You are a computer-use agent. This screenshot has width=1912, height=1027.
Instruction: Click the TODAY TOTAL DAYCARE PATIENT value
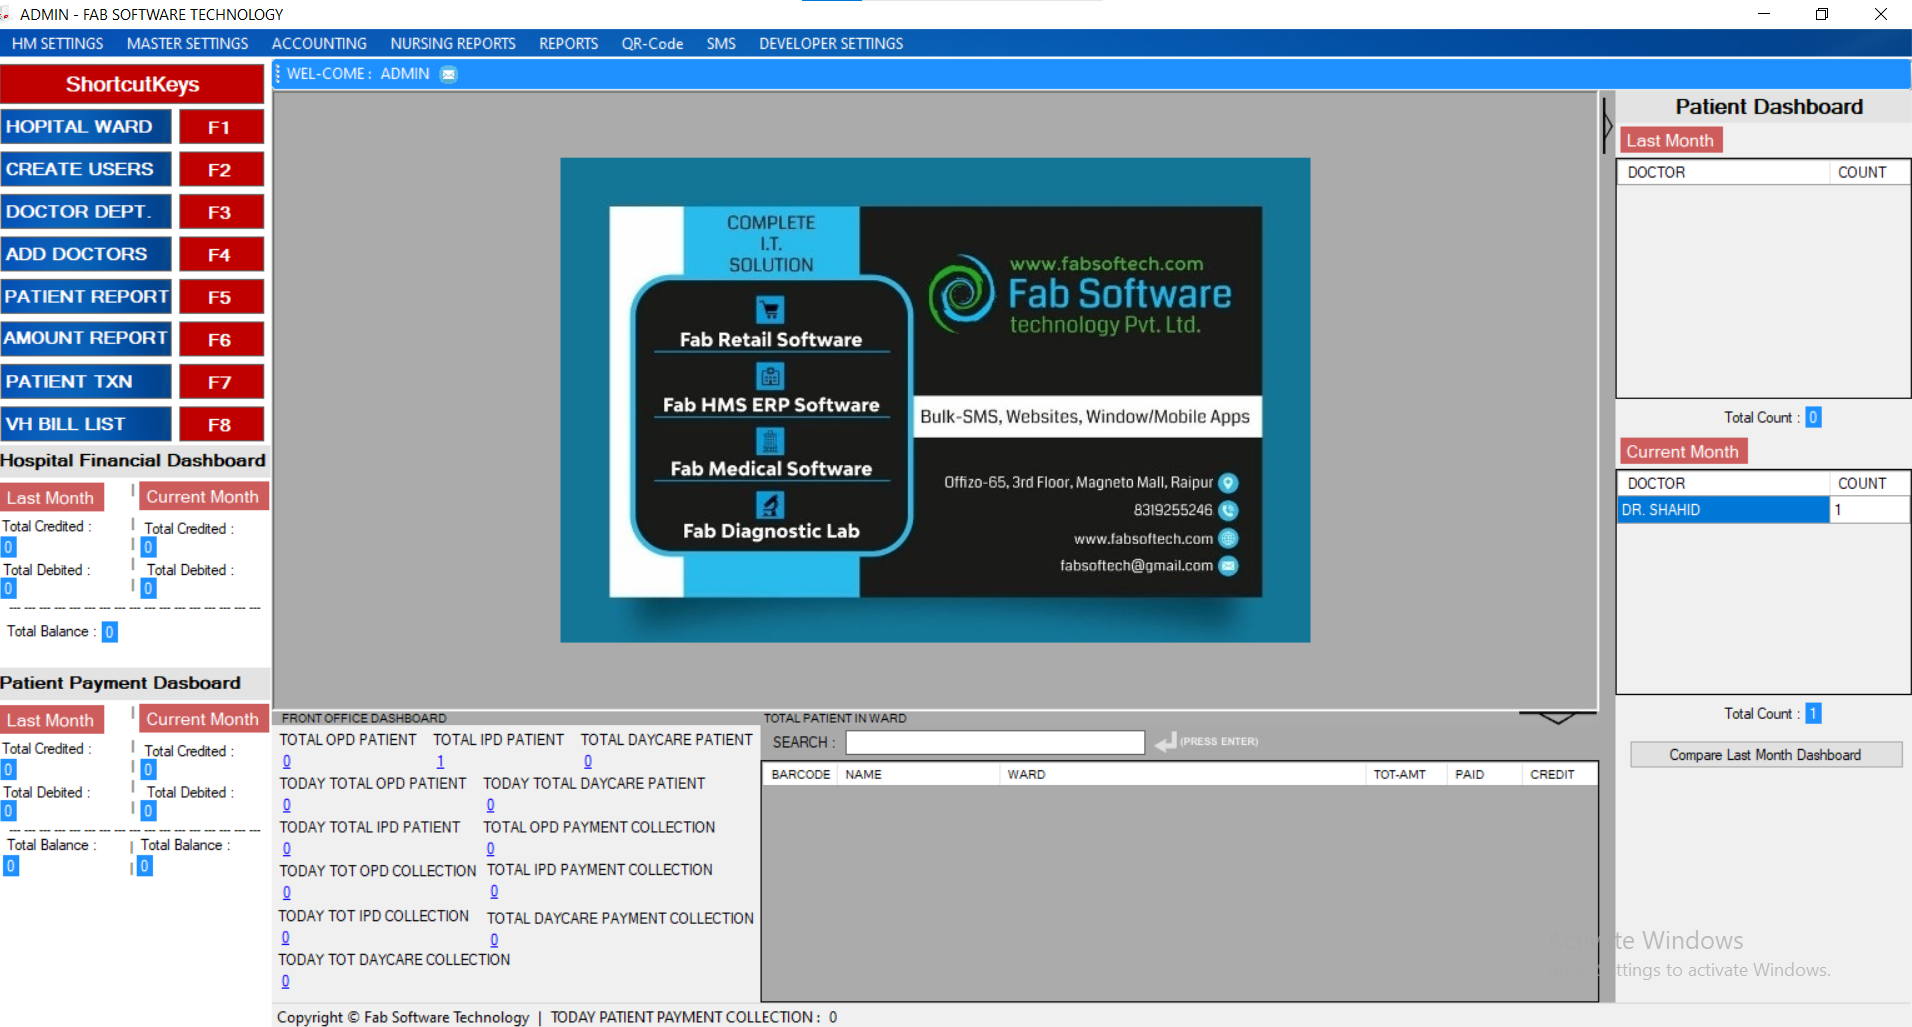[490, 805]
